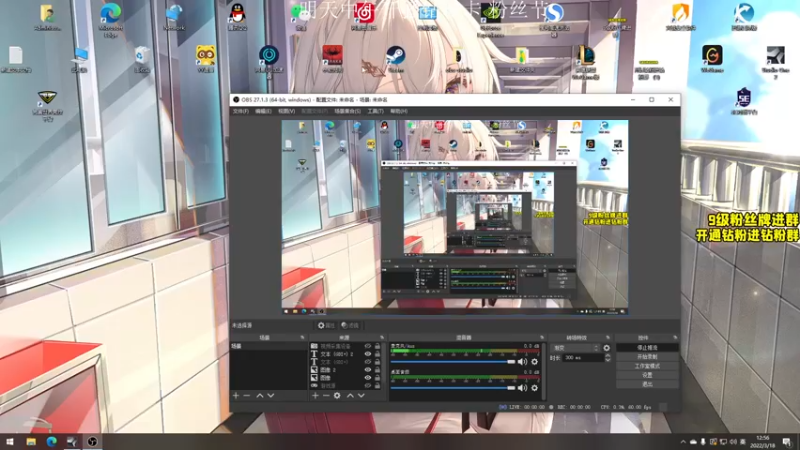Image resolution: width=800 pixels, height=450 pixels.
Task: Open the 文件(F) menu
Action: (241, 111)
